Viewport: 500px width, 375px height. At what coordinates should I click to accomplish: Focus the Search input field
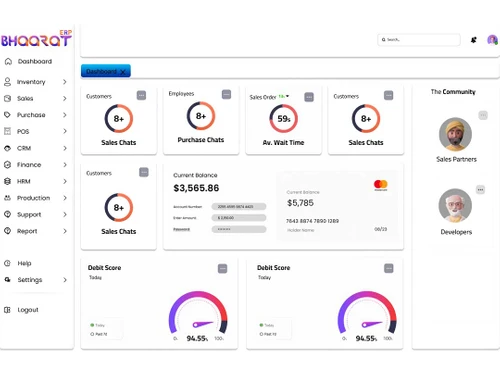coord(419,40)
